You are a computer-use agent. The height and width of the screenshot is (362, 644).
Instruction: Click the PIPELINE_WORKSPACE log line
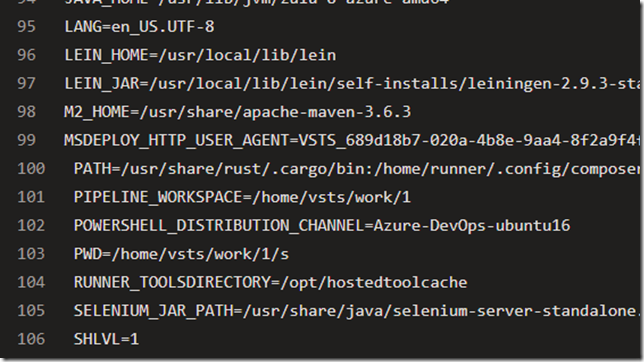pyautogui.click(x=242, y=197)
